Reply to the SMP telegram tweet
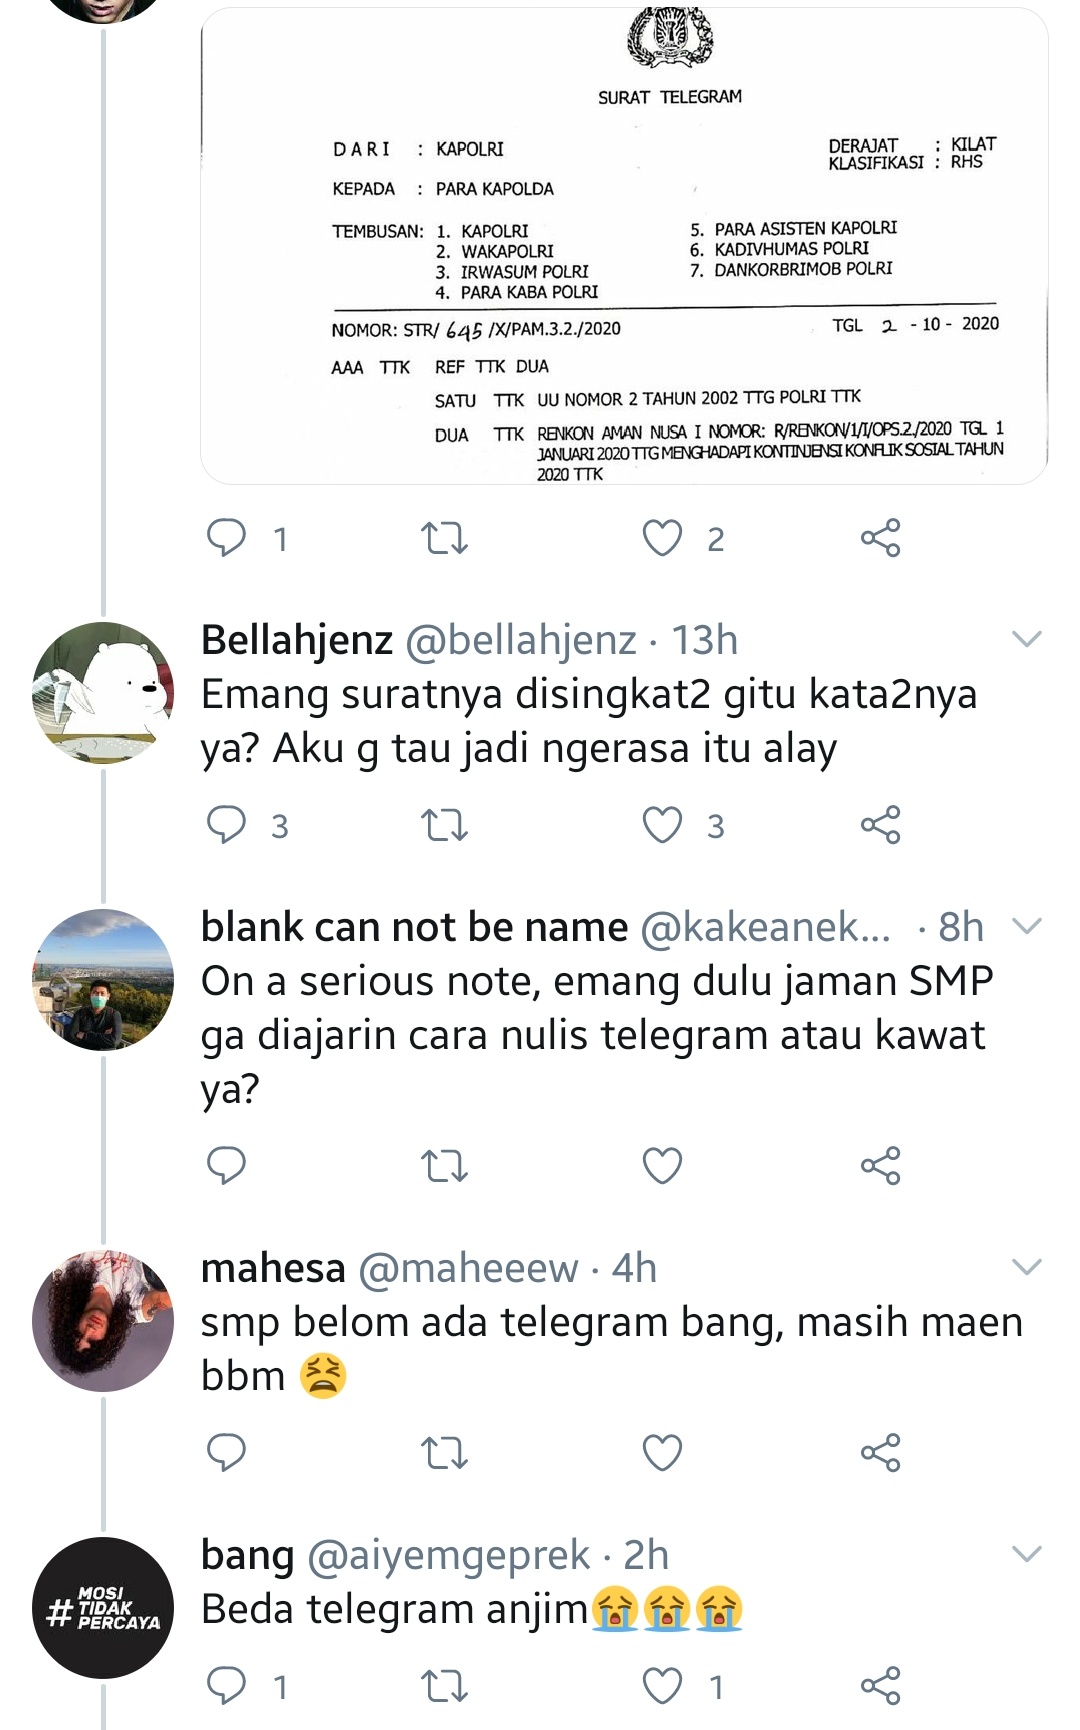The image size is (1080, 1730). pyautogui.click(x=226, y=1166)
